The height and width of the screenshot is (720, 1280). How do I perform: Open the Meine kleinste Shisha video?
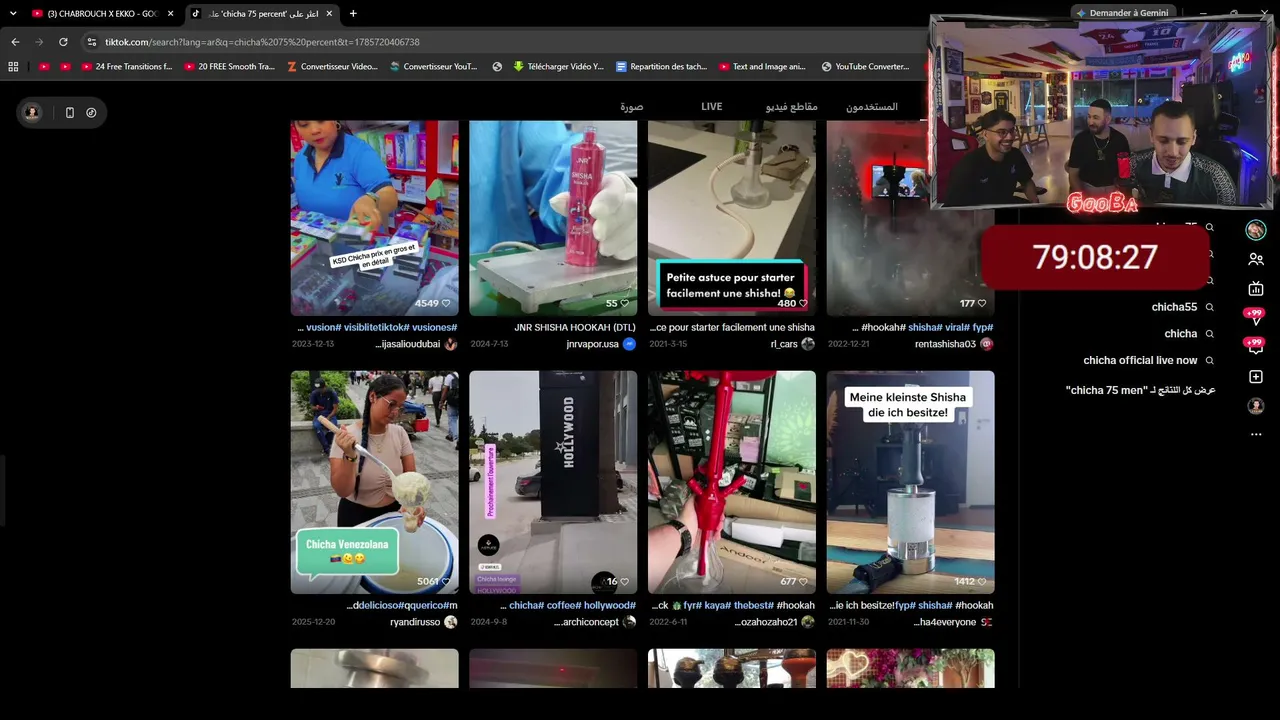(x=911, y=482)
